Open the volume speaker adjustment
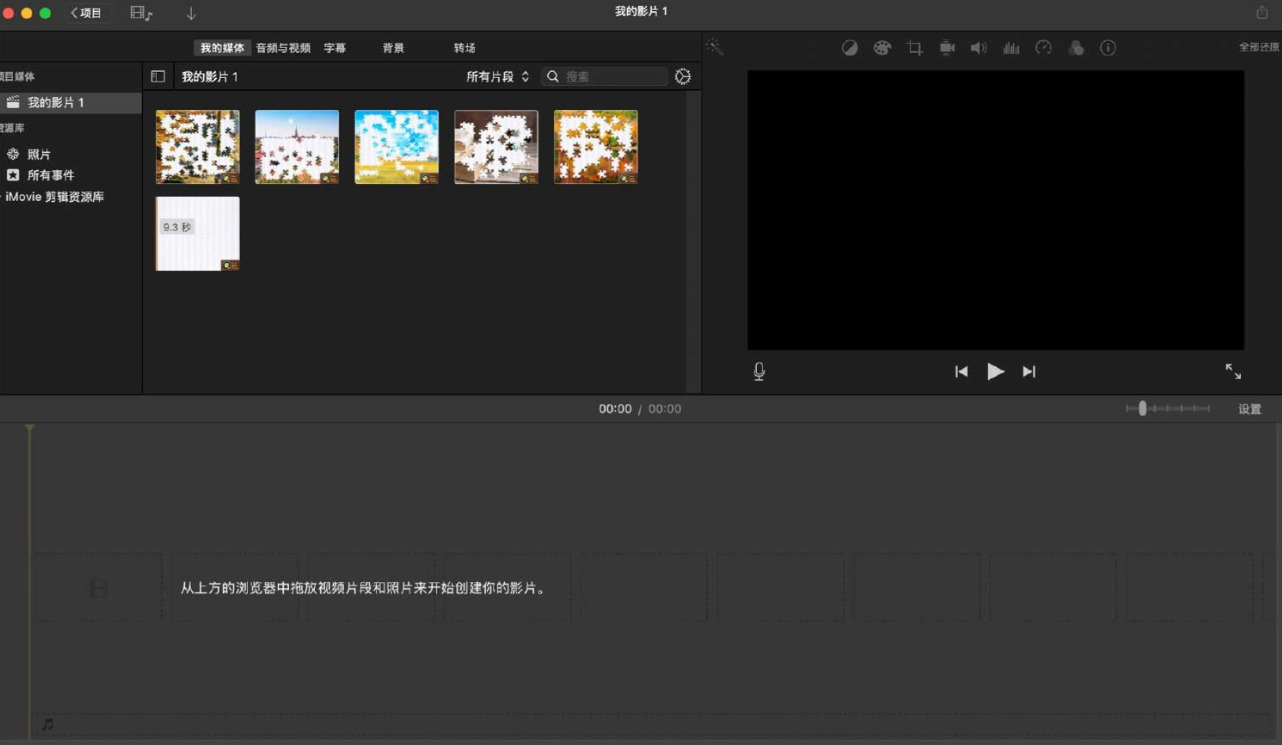Viewport: 1282px width, 745px height. pyautogui.click(x=979, y=47)
